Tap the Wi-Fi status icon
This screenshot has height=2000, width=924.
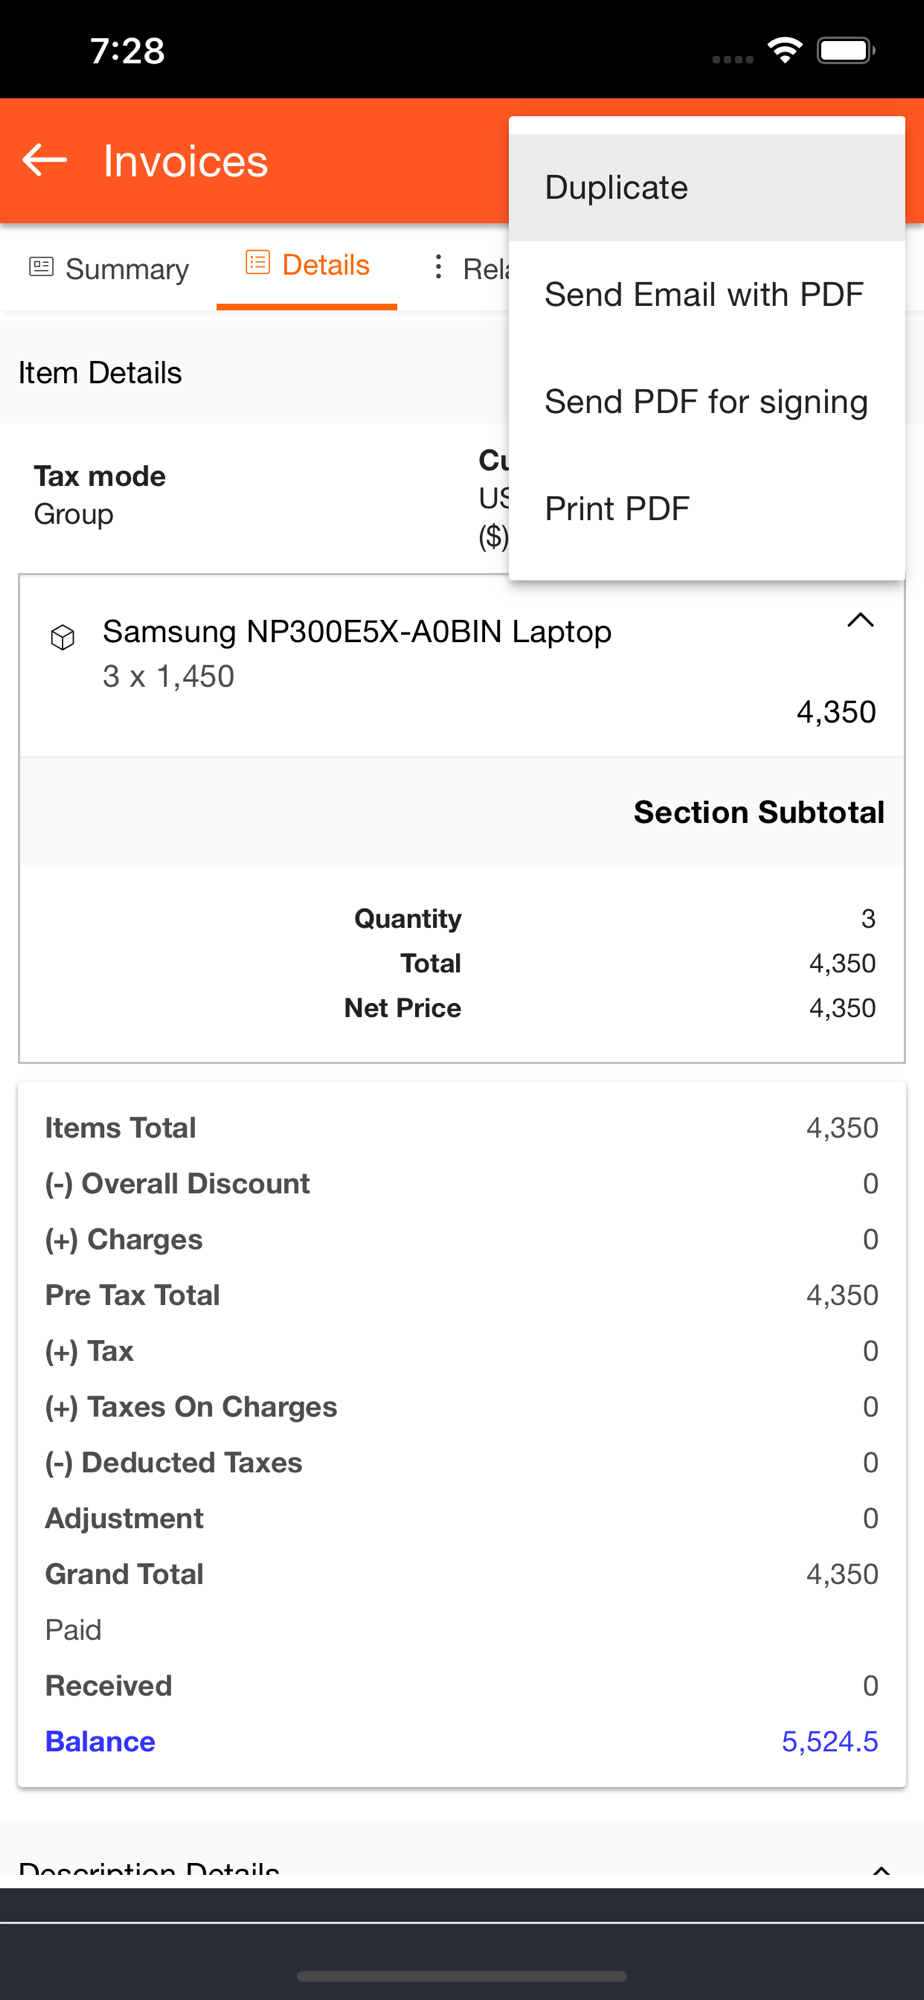[785, 50]
